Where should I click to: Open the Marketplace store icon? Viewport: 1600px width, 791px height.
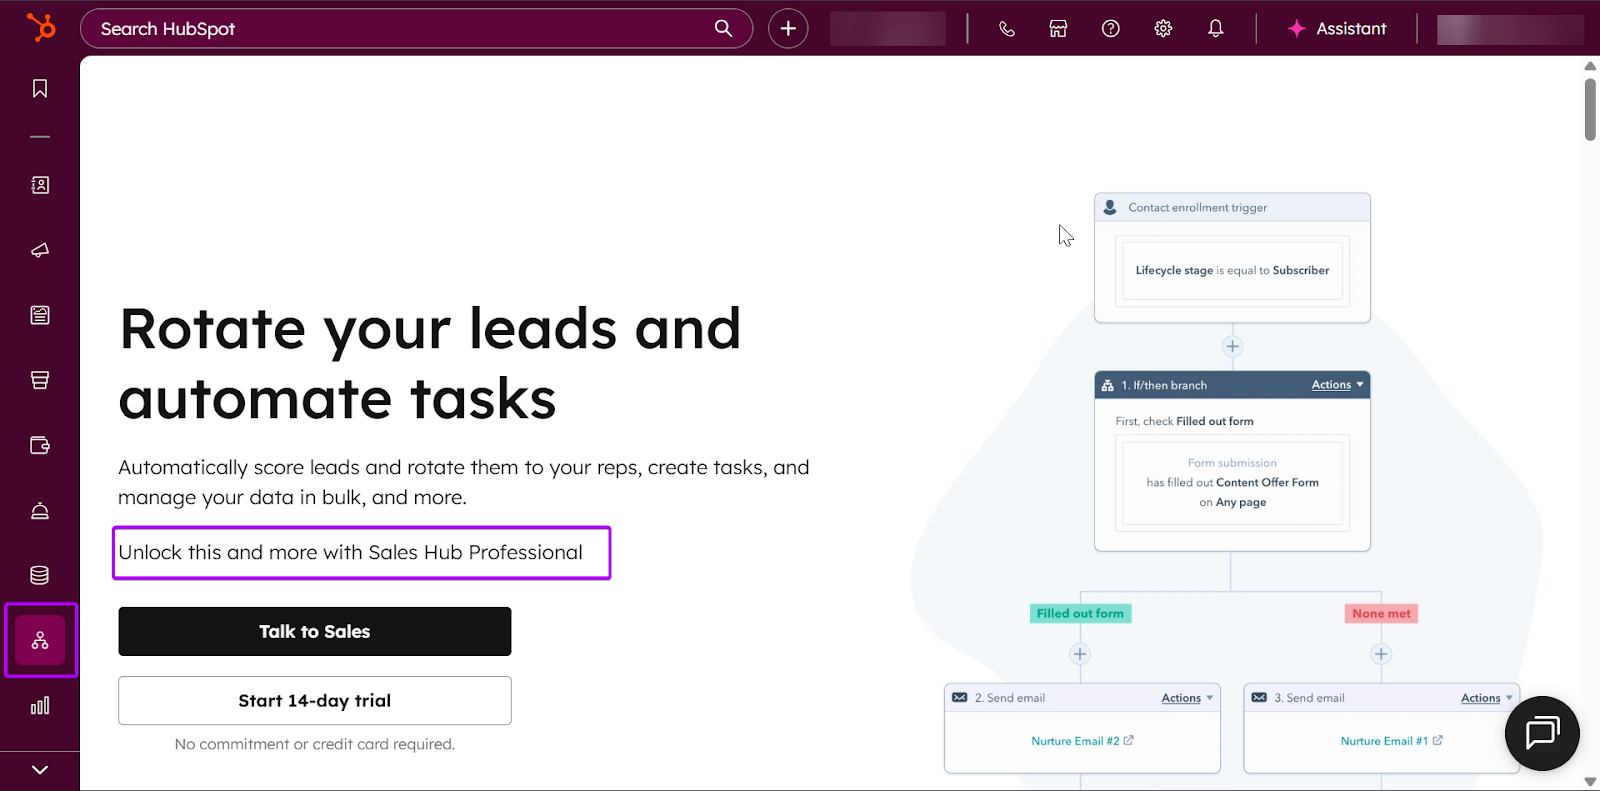1058,29
